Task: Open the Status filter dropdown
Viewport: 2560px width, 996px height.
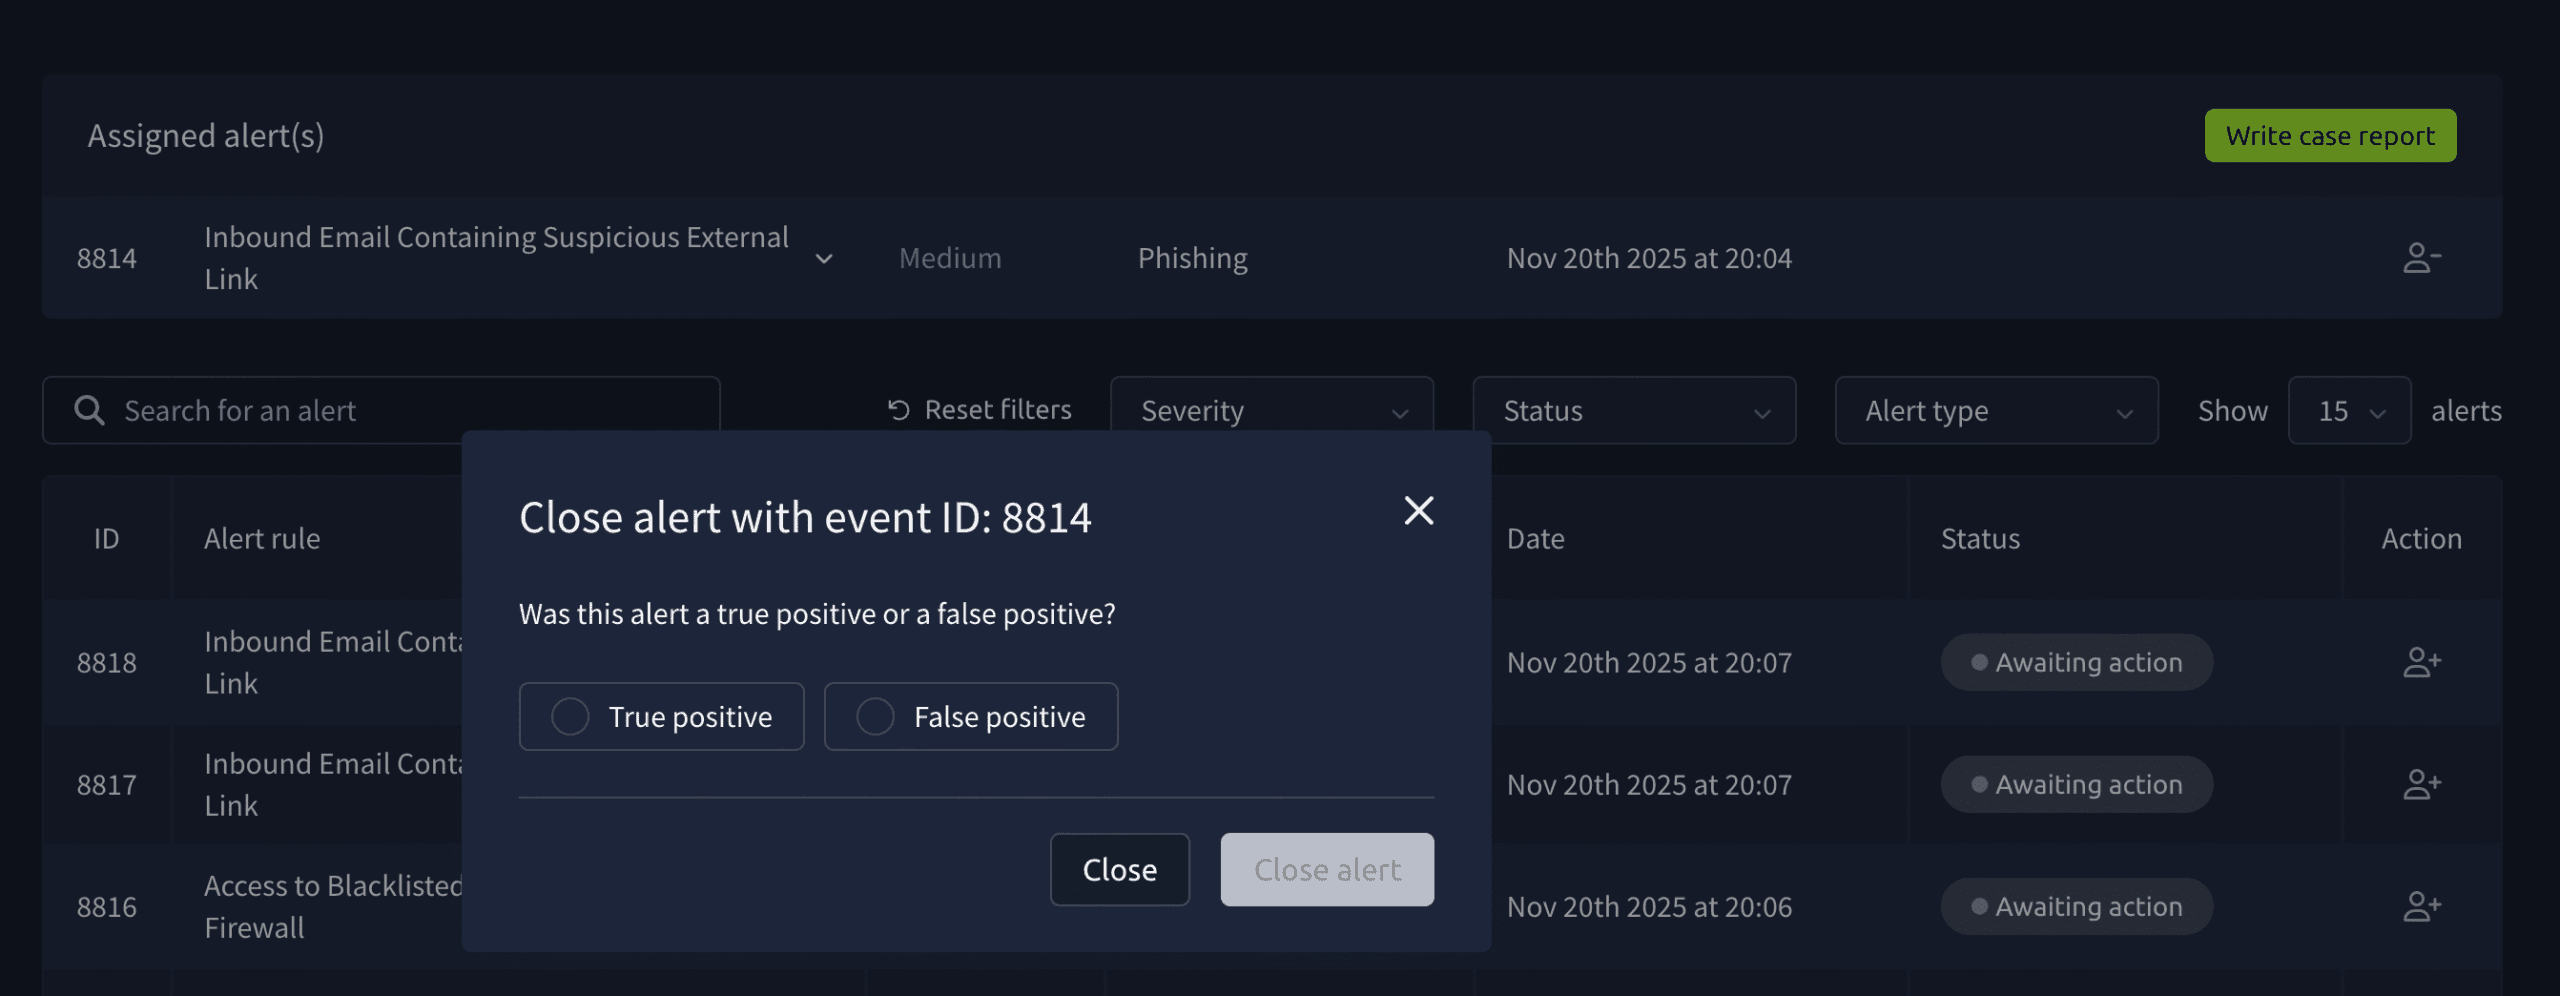Action: point(1633,410)
